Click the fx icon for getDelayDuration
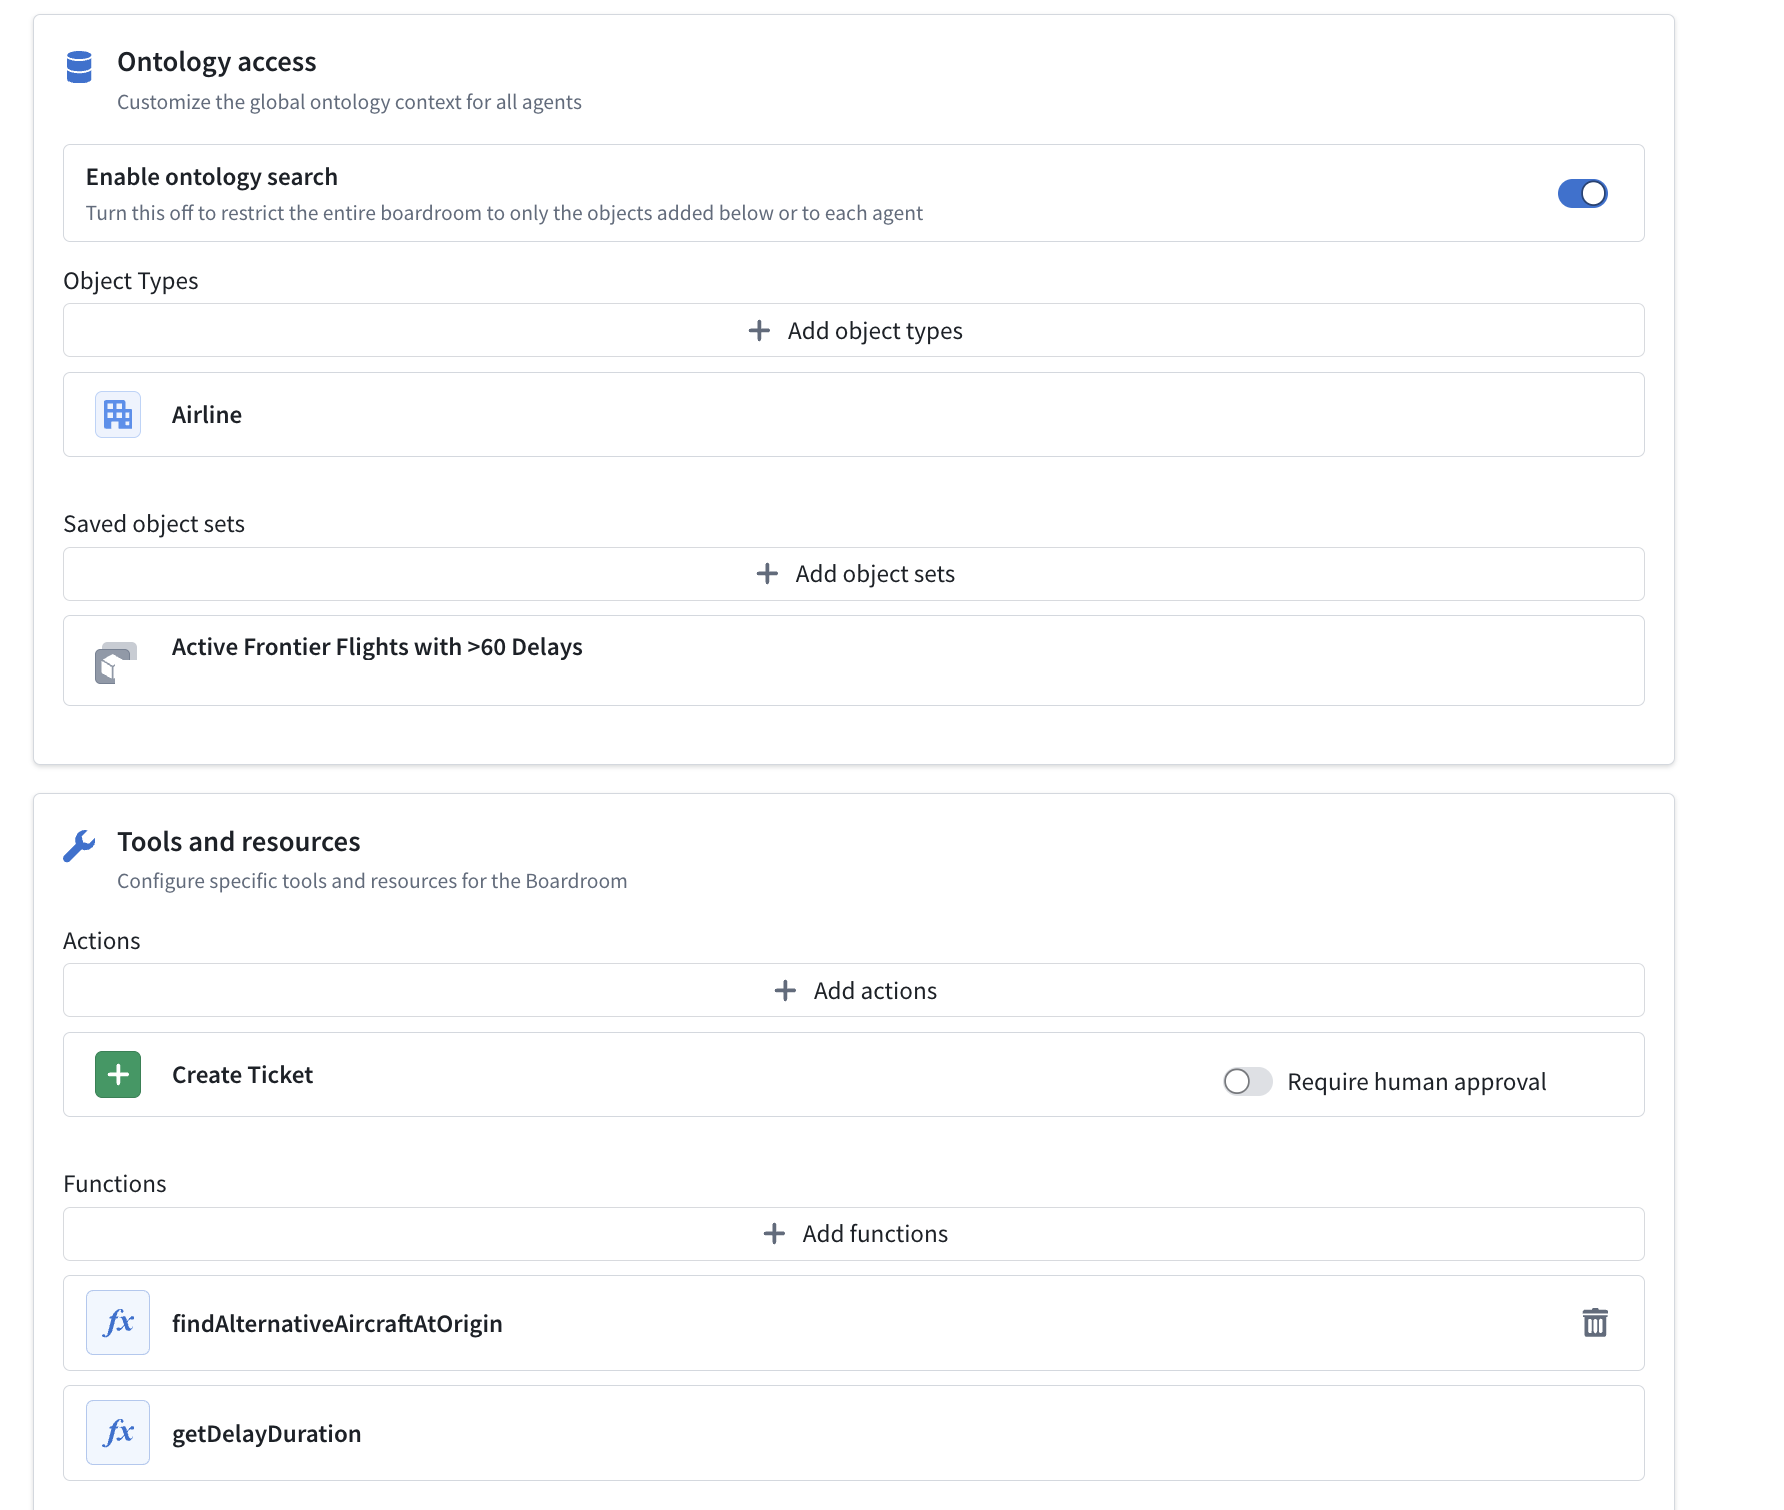1784x1510 pixels. pos(118,1433)
